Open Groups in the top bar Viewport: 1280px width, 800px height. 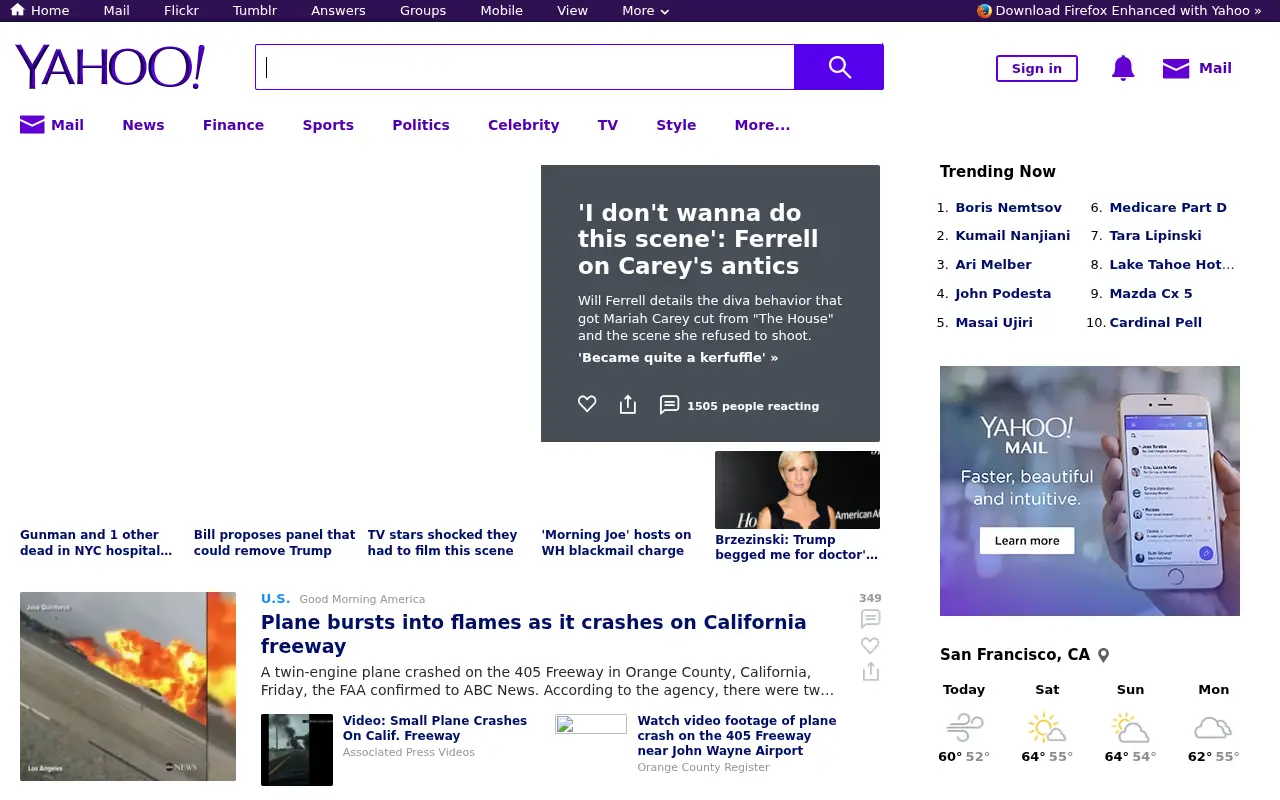423,10
